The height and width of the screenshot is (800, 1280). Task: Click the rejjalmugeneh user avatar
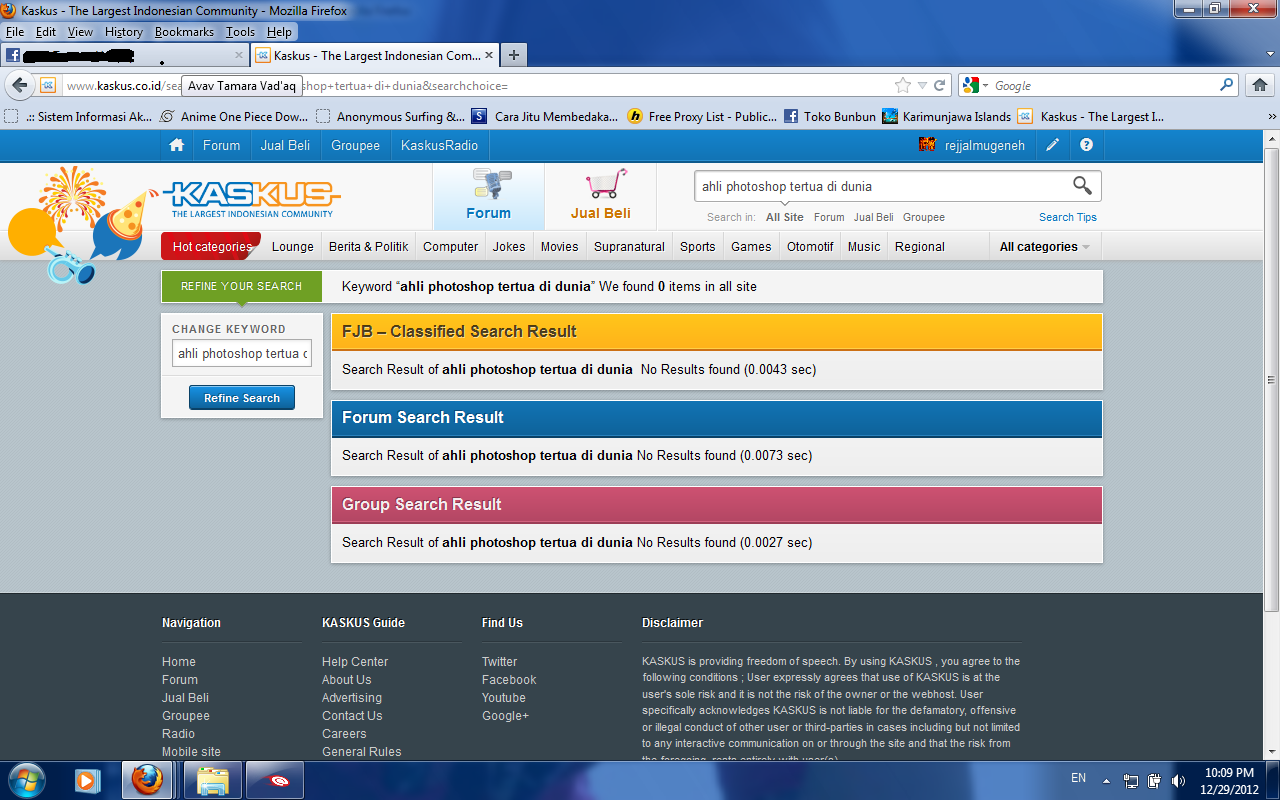927,145
